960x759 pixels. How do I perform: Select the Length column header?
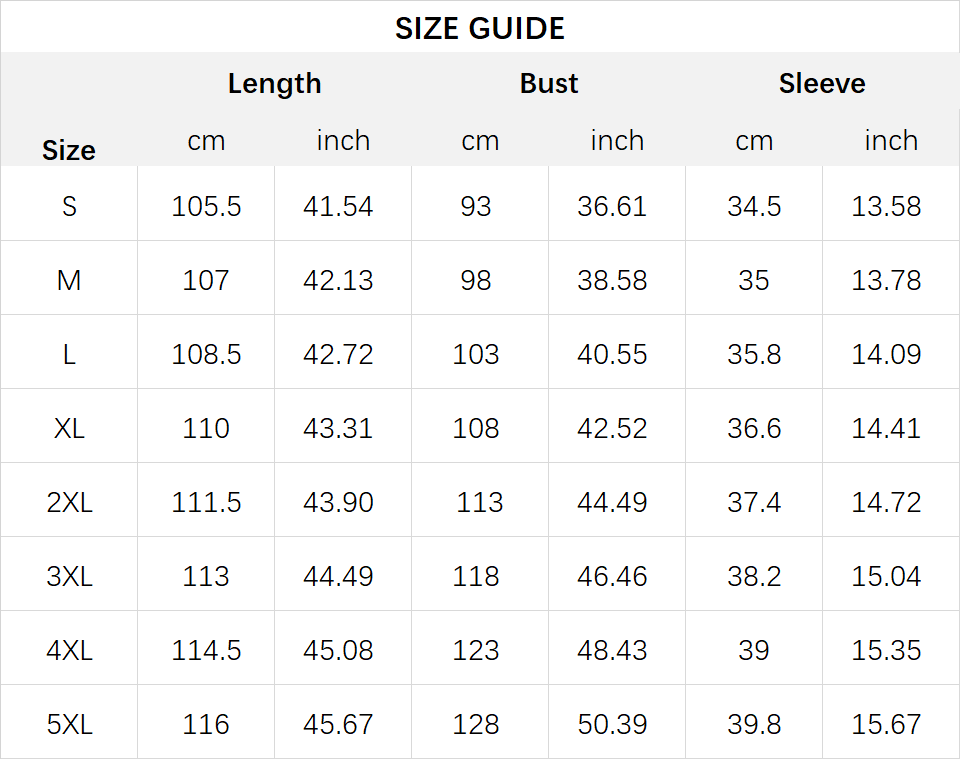point(274,84)
